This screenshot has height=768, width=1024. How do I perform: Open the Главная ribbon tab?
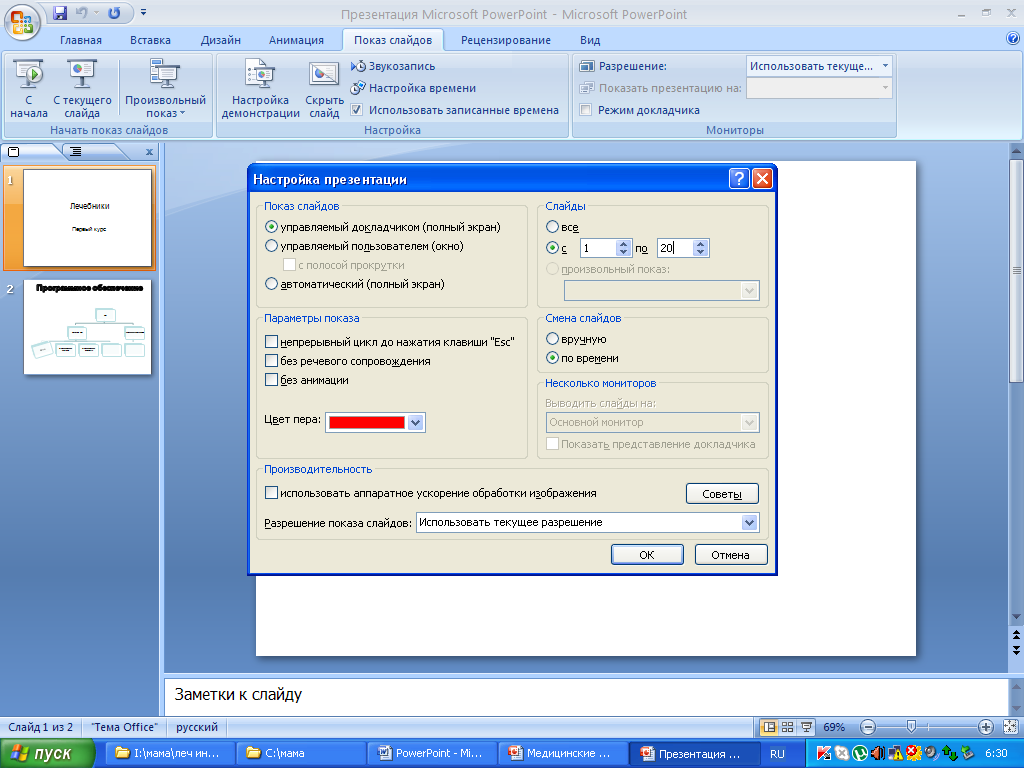click(x=81, y=40)
